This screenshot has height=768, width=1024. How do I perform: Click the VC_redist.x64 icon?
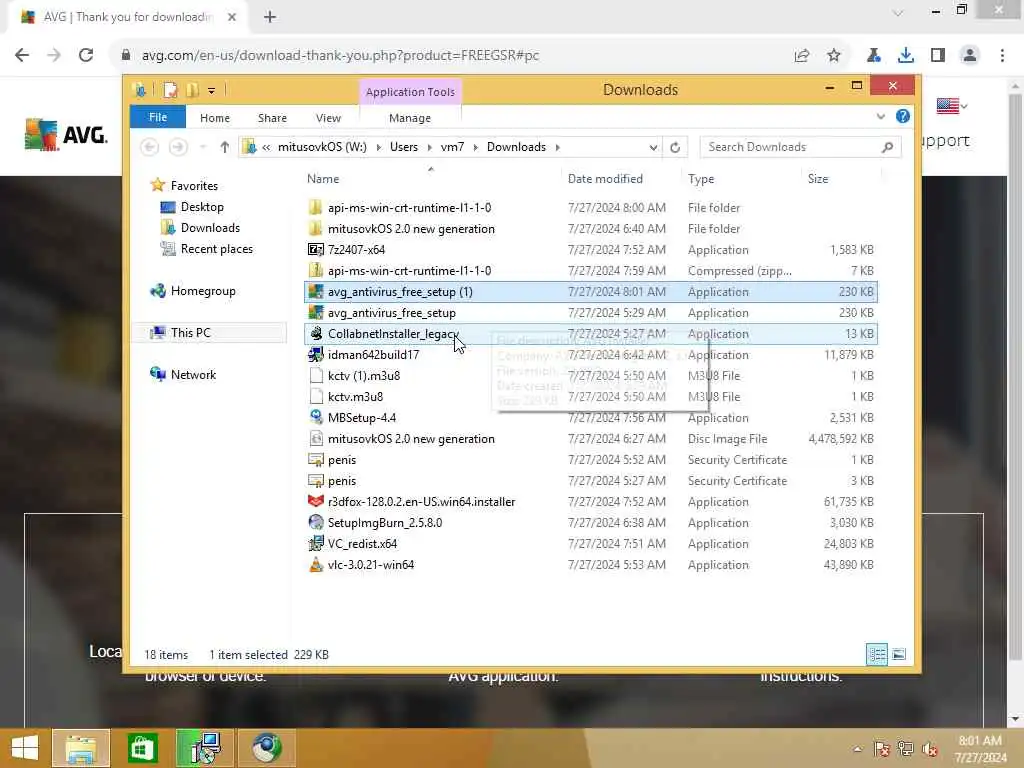tap(315, 543)
